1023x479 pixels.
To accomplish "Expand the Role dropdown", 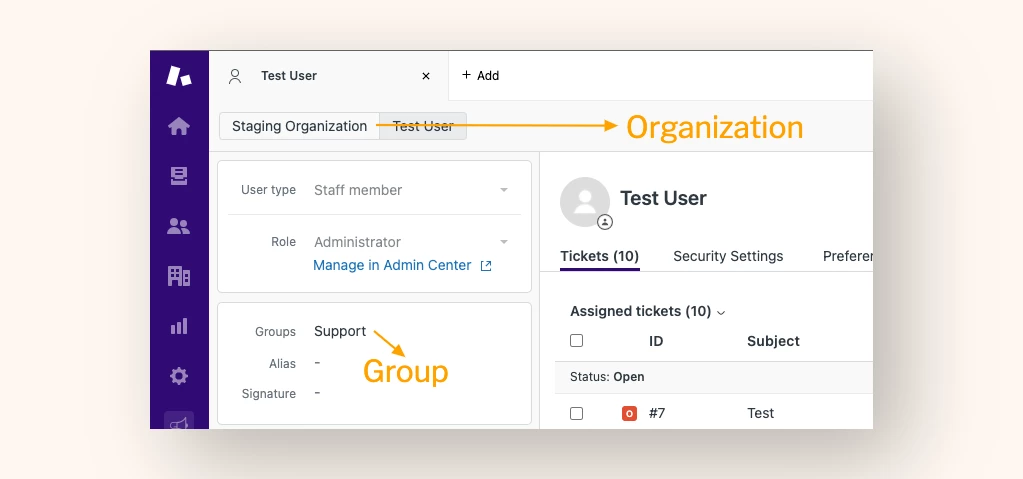I will [x=504, y=242].
